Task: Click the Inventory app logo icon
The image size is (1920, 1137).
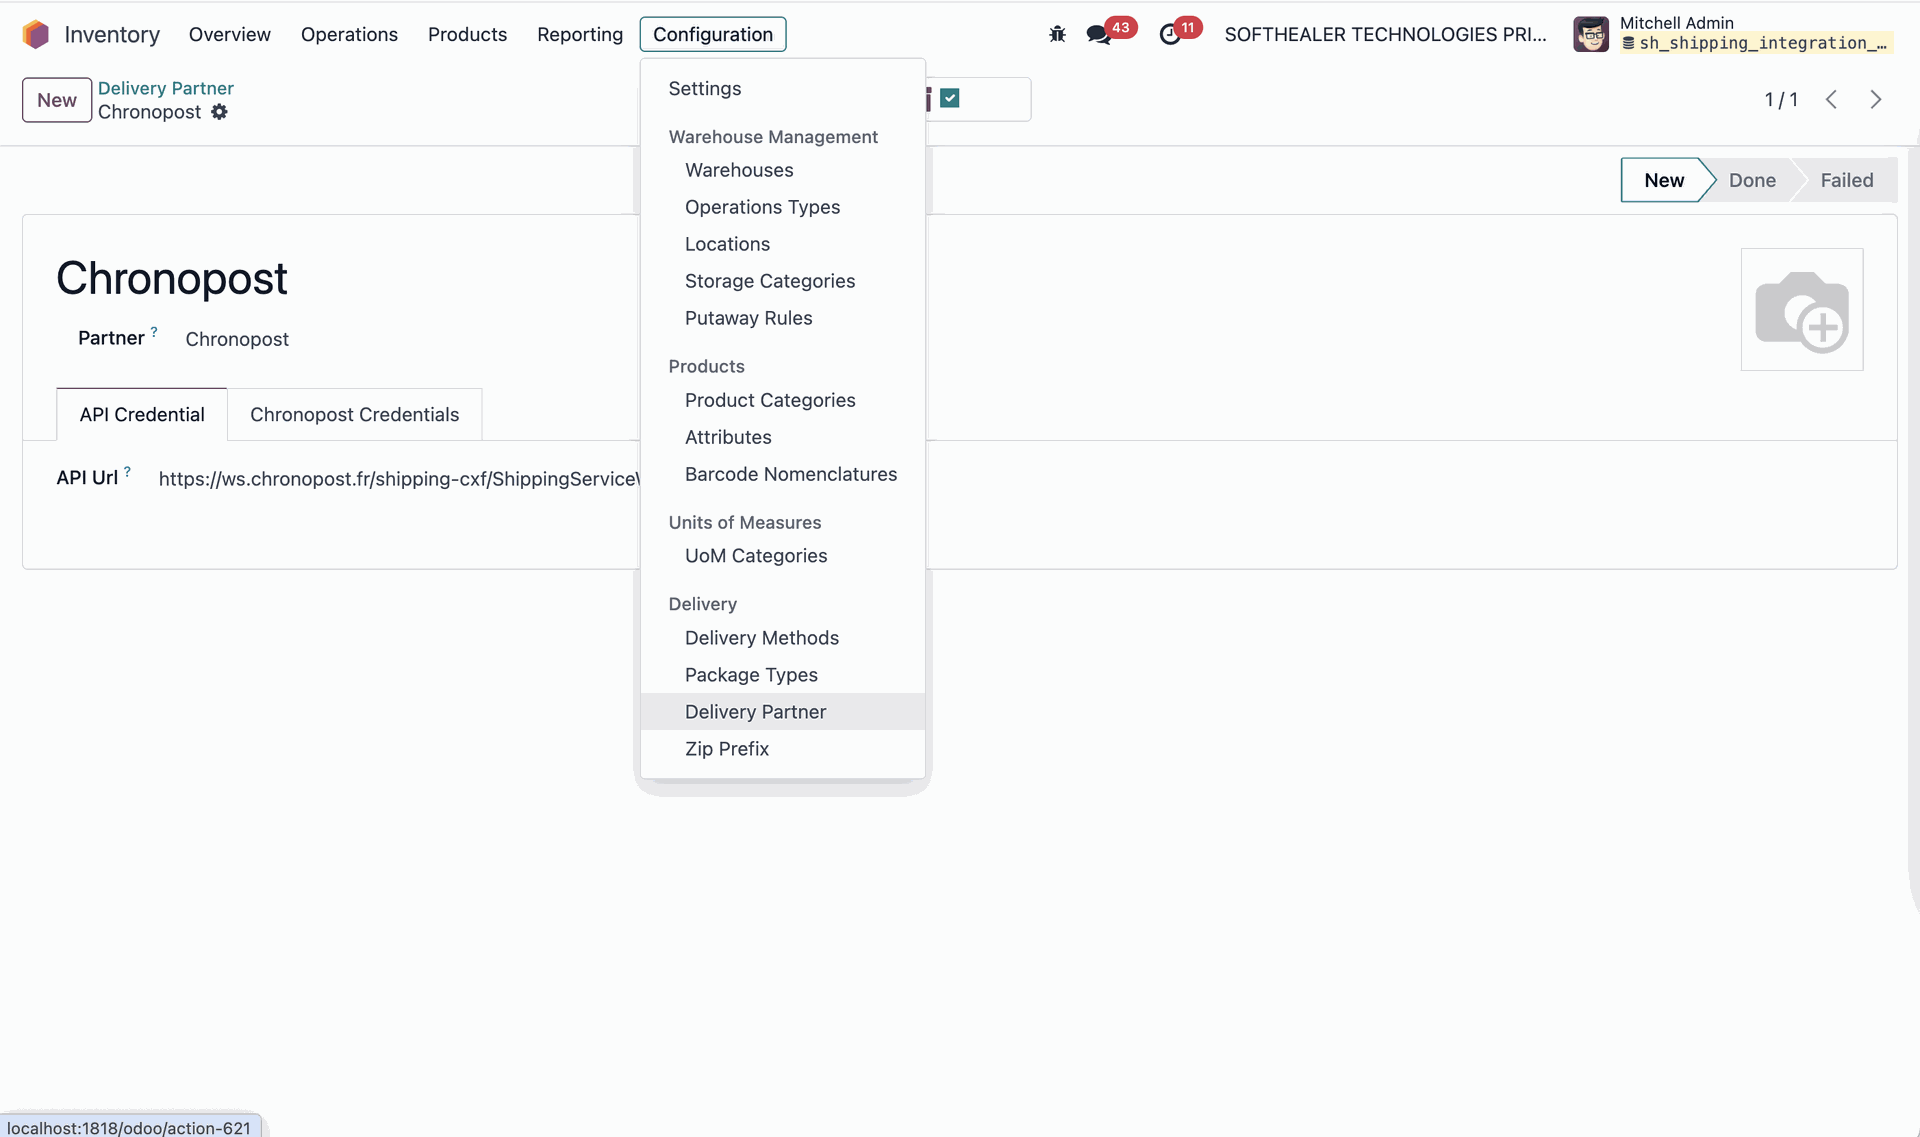Action: pos(36,34)
